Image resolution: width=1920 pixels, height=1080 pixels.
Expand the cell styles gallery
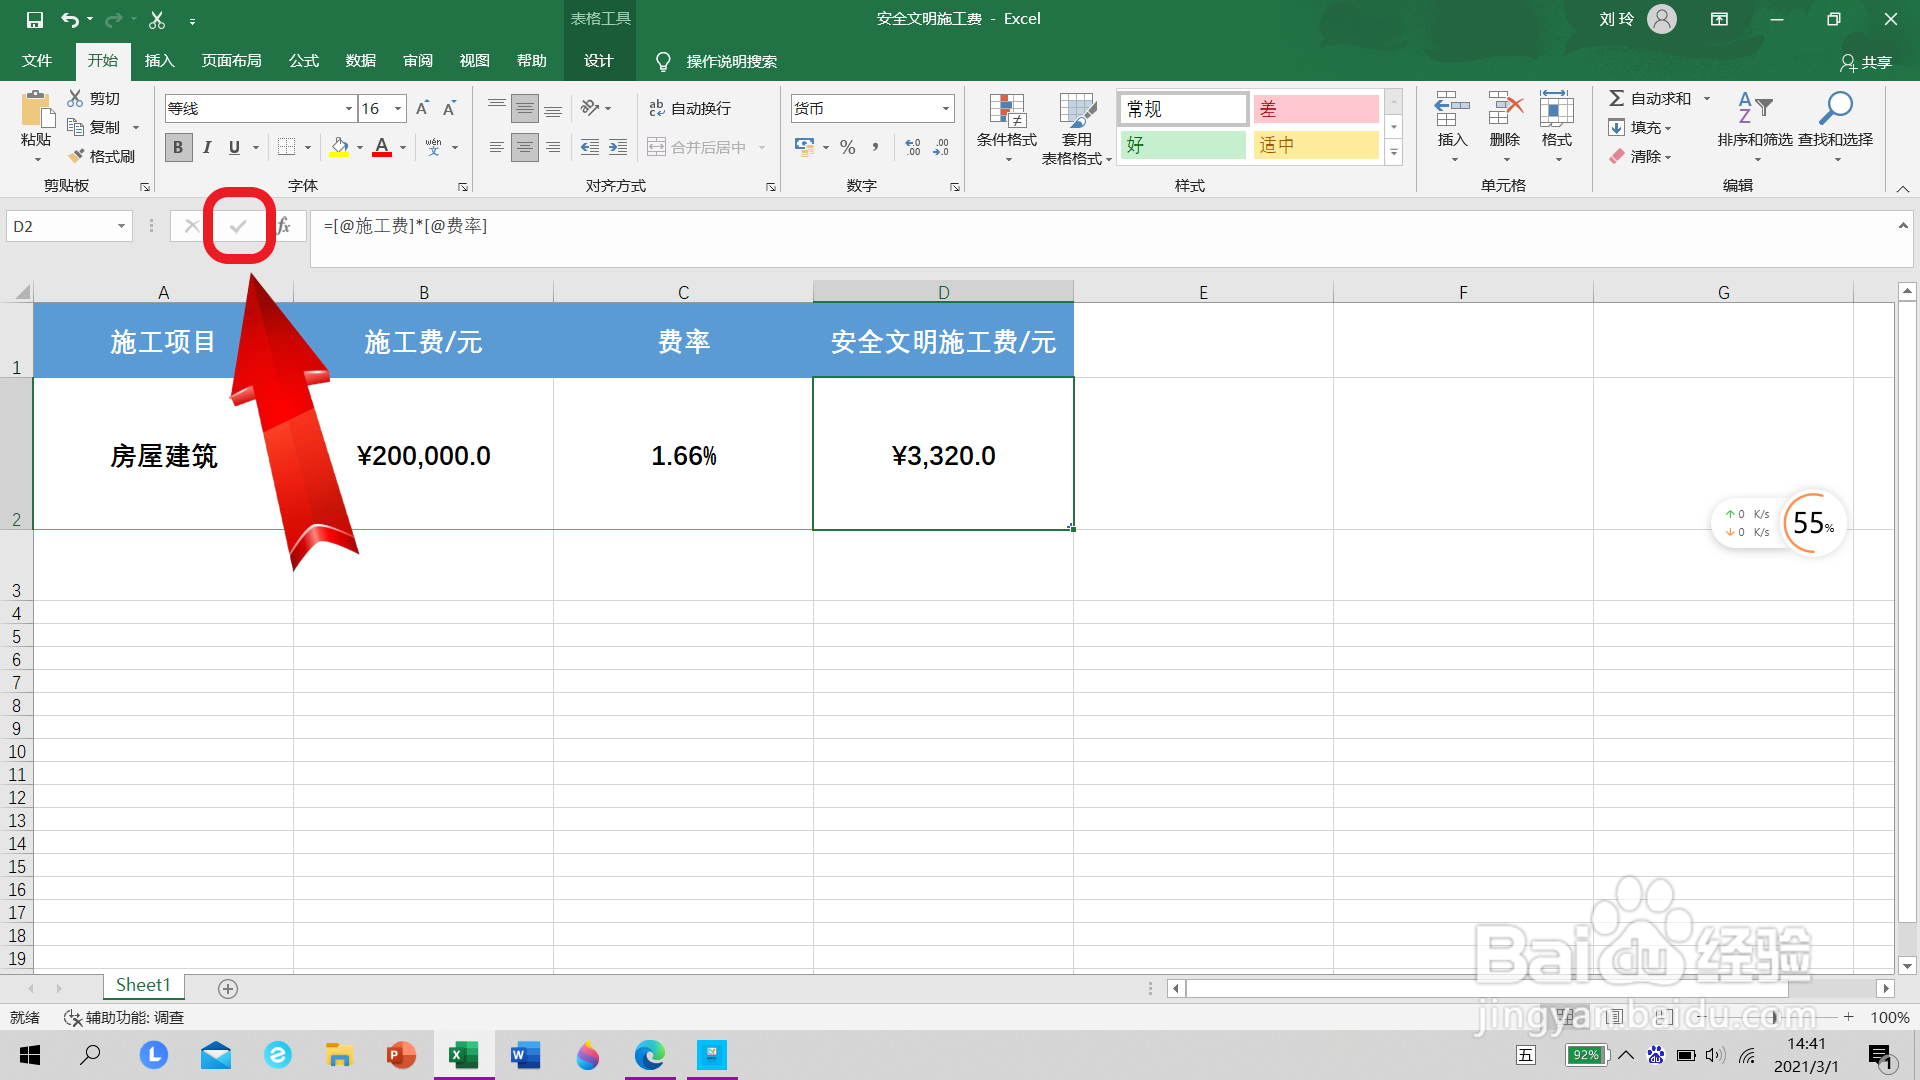point(1394,152)
